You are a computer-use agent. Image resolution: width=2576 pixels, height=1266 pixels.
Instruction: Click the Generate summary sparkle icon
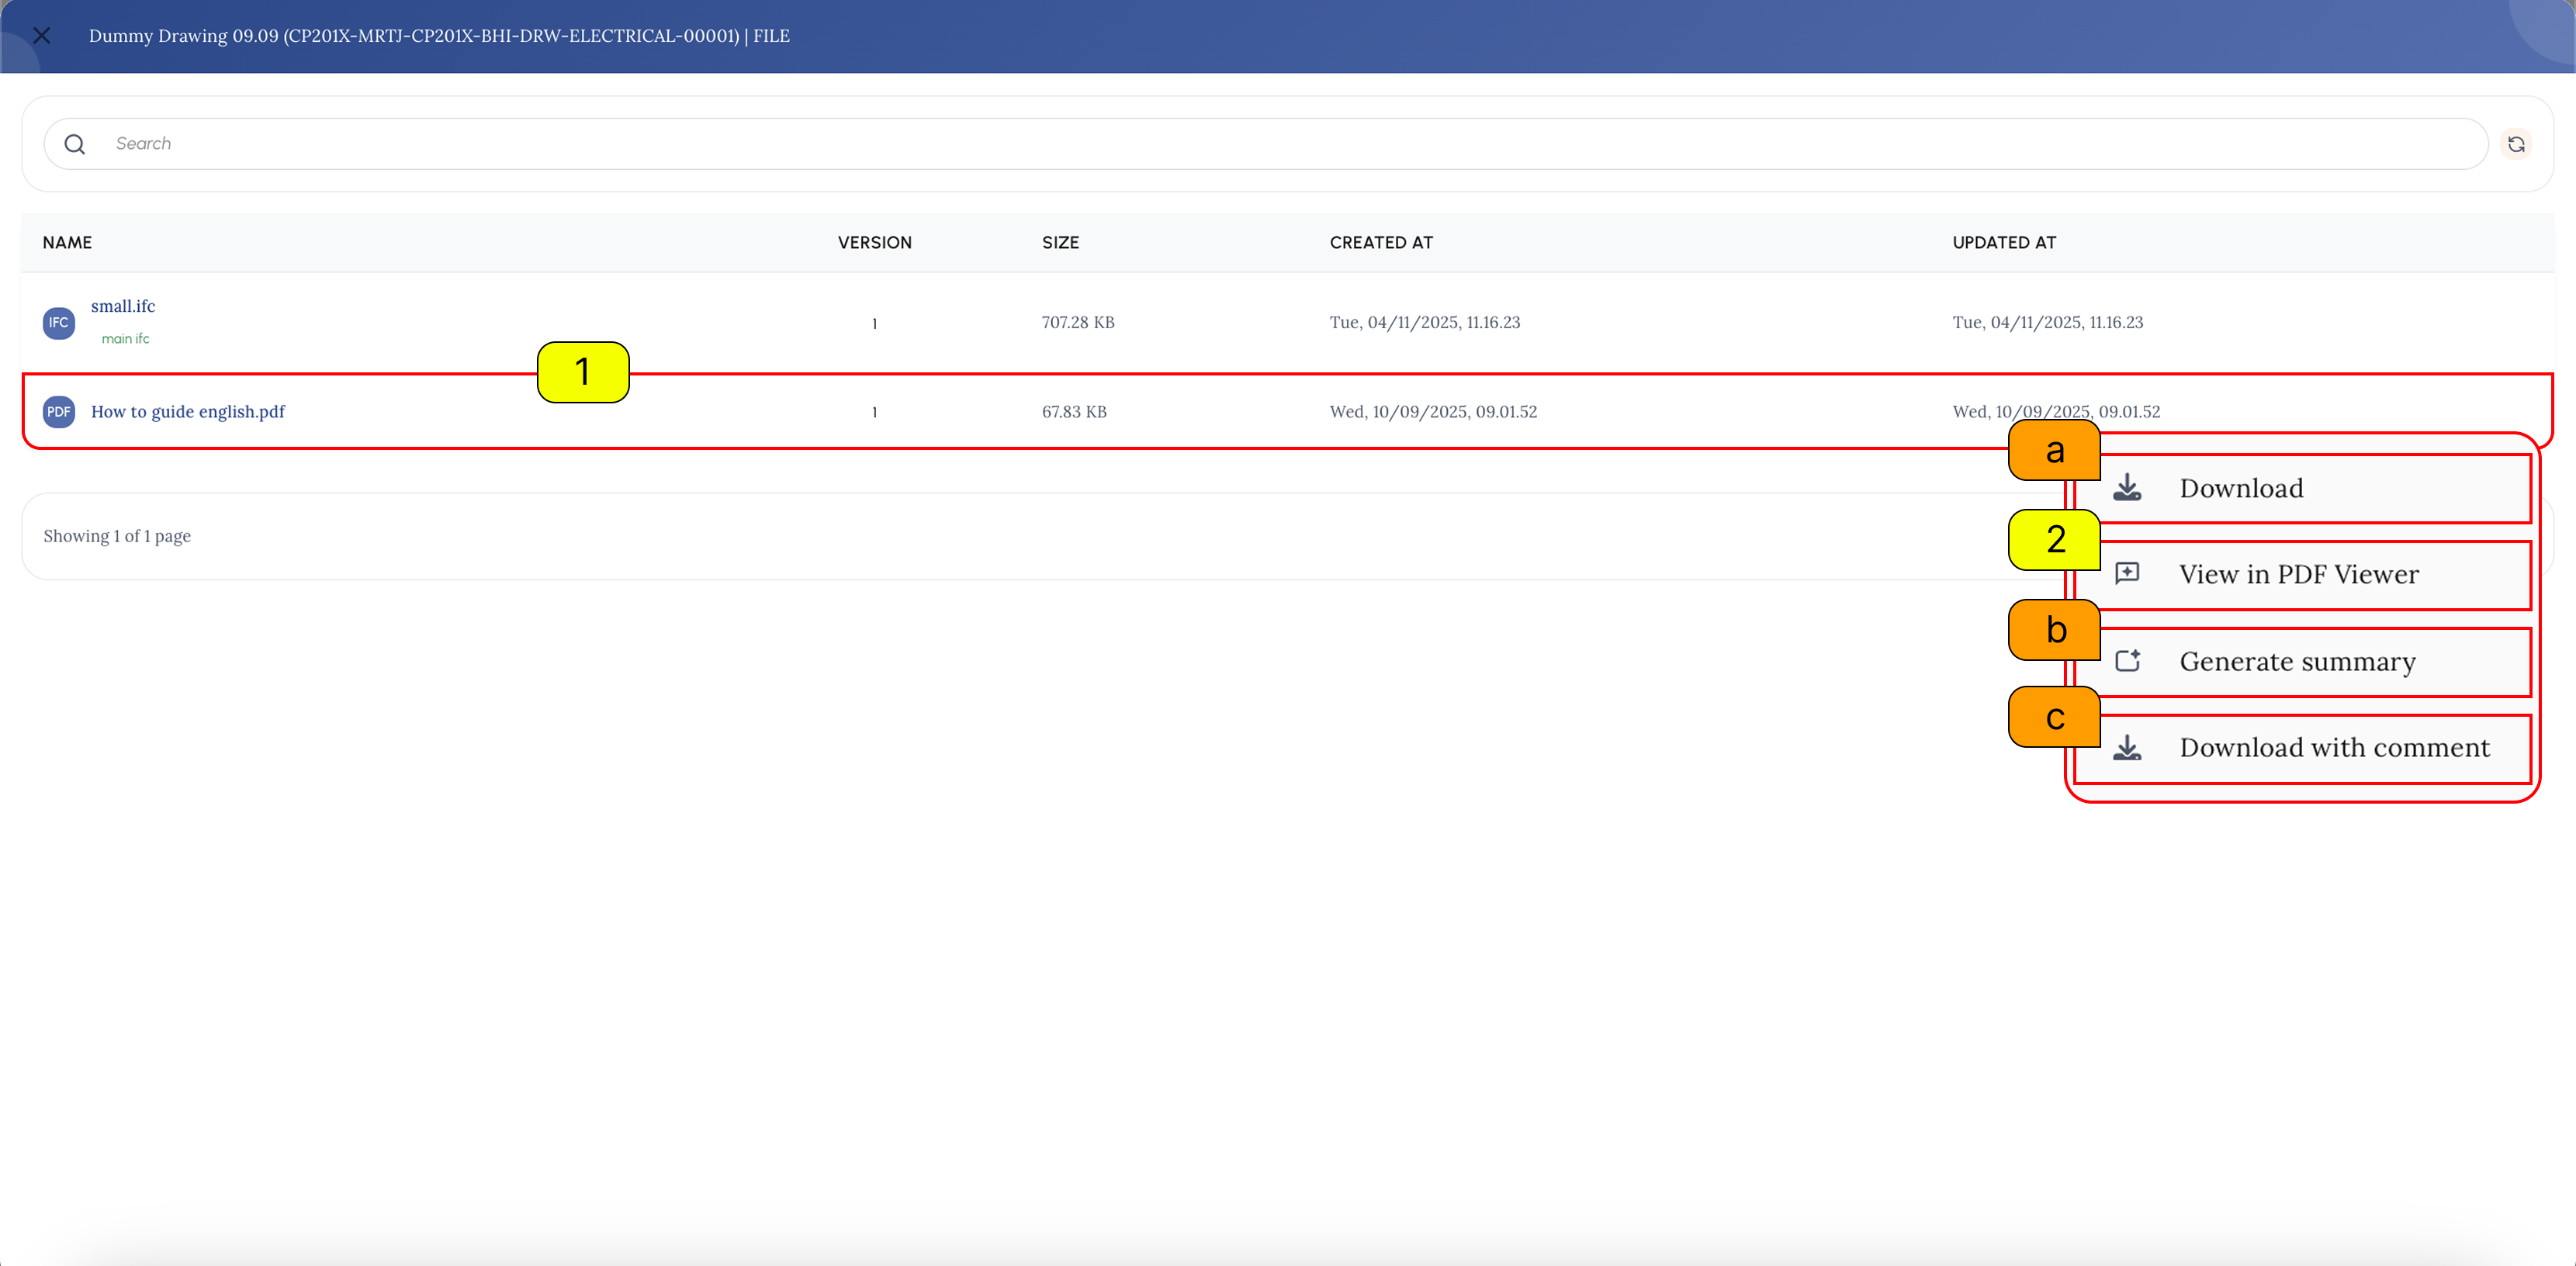click(2127, 661)
